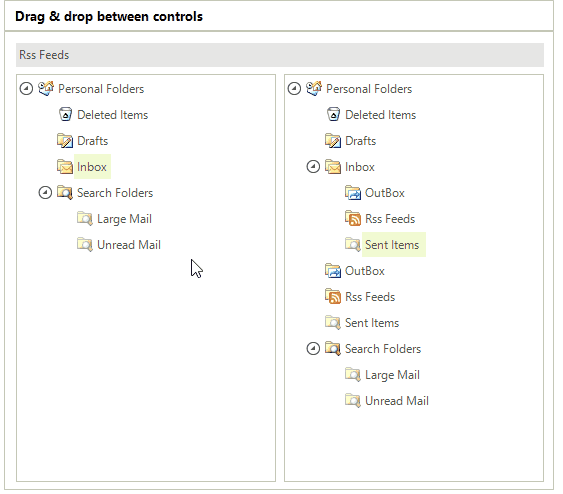This screenshot has height=494, width=563.
Task: Click the Inbox envelope icon in left tree
Action: 65,167
